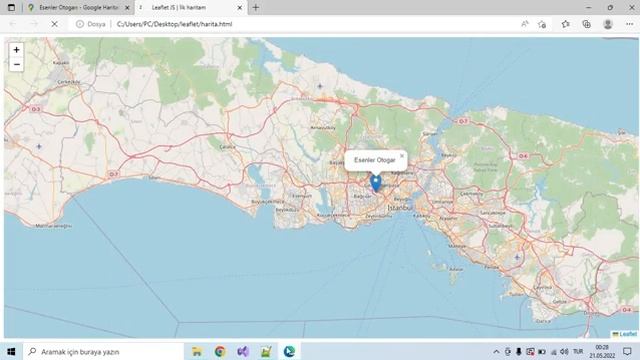640x360 pixels.
Task: Open the volume control icon
Action: pyautogui.click(x=564, y=351)
